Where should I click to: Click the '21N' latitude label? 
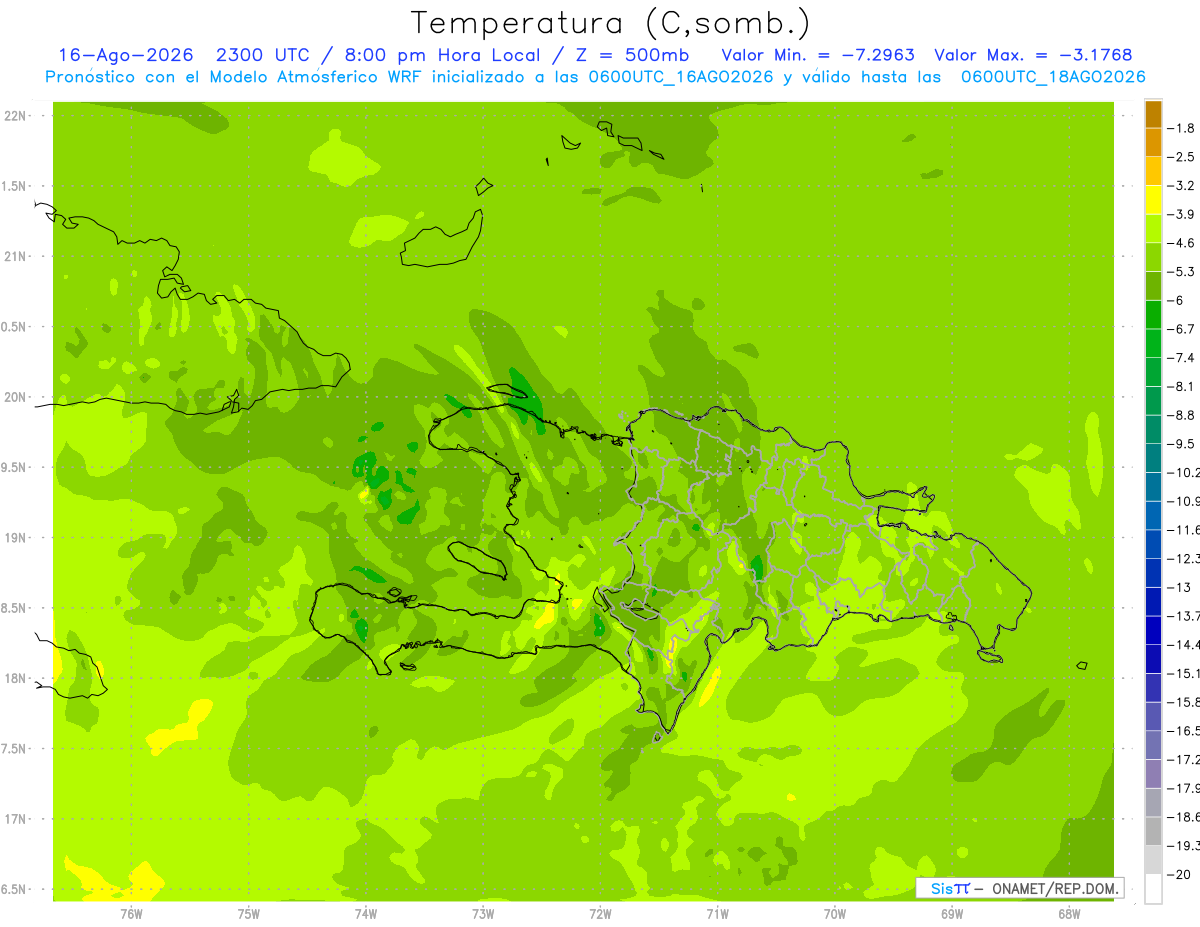tap(14, 256)
